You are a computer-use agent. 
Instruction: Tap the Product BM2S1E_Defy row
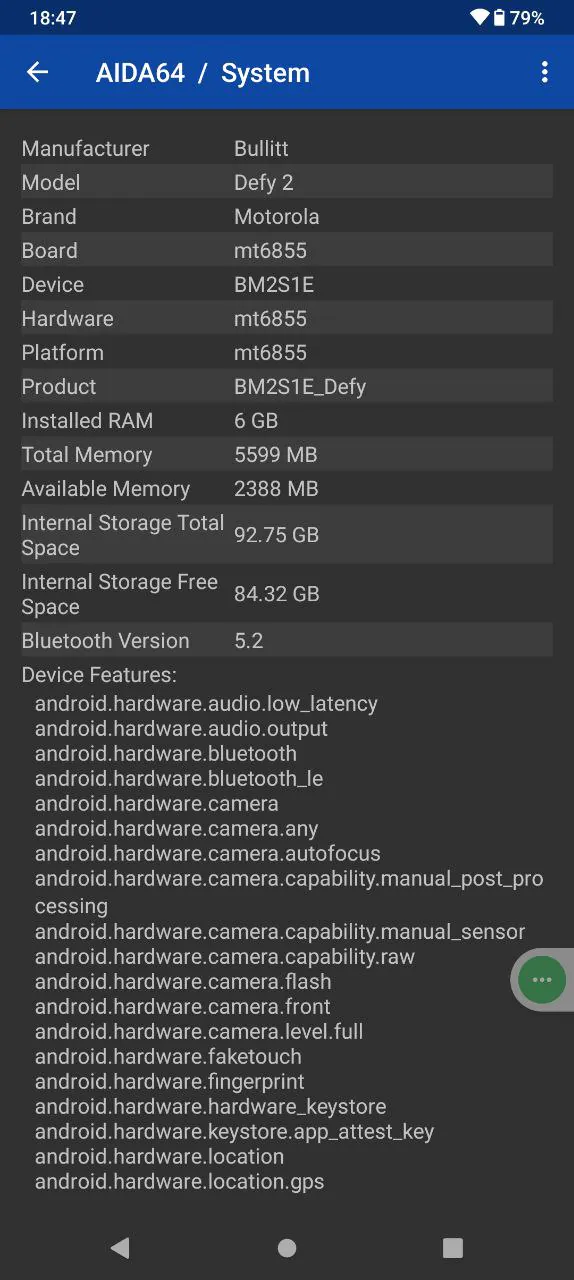pyautogui.click(x=287, y=386)
